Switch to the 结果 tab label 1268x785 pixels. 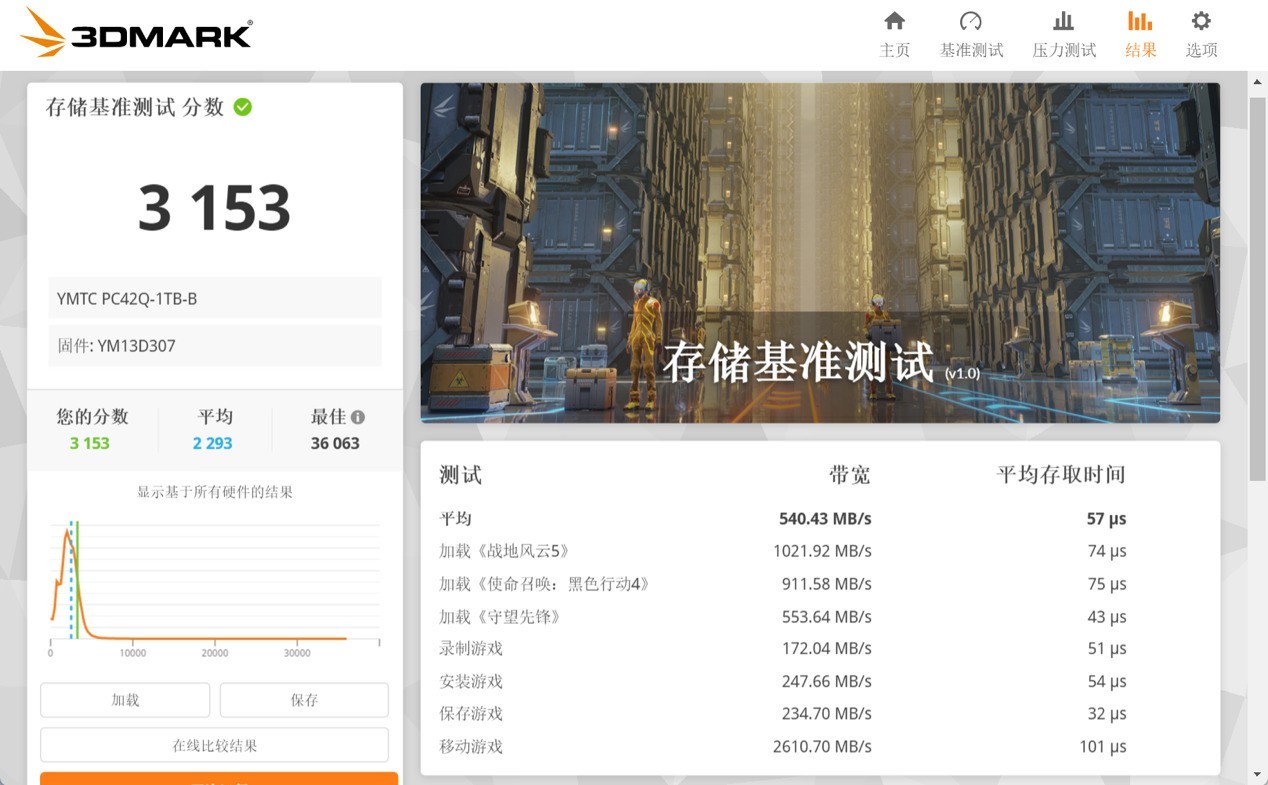1141,50
